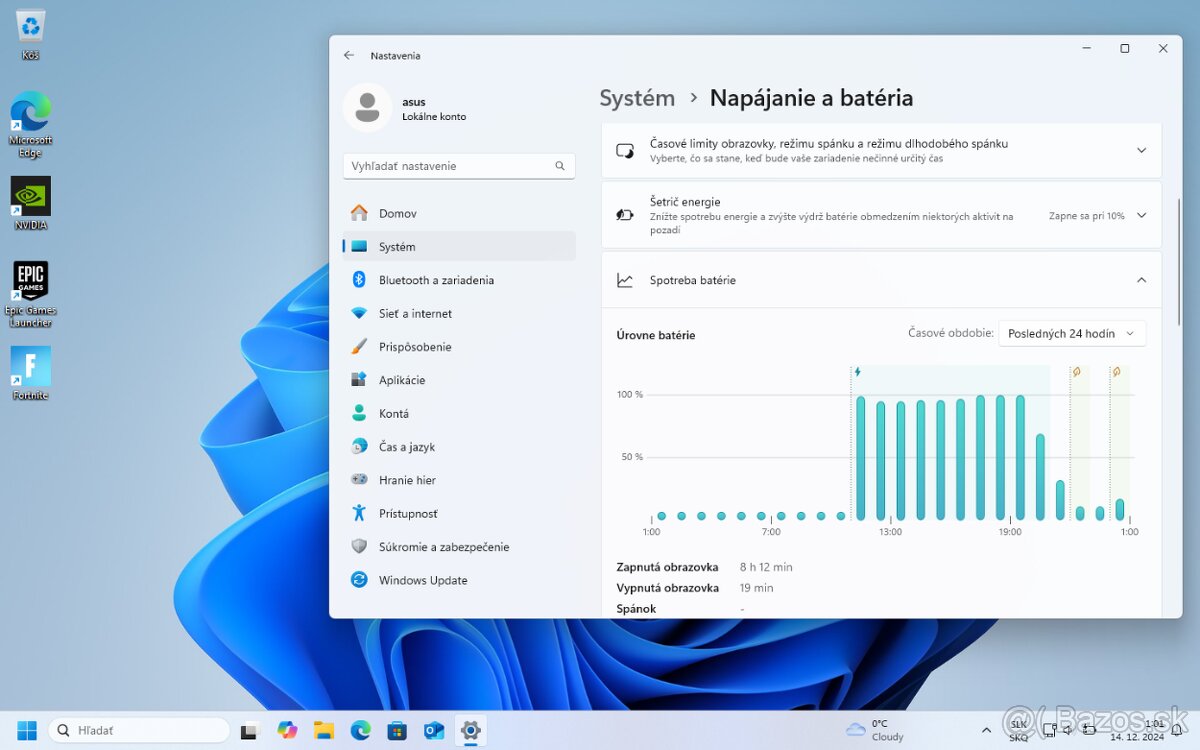The width and height of the screenshot is (1200, 750).
Task: Expand the screen and sleep timeouts section
Action: pyautogui.click(x=1141, y=149)
